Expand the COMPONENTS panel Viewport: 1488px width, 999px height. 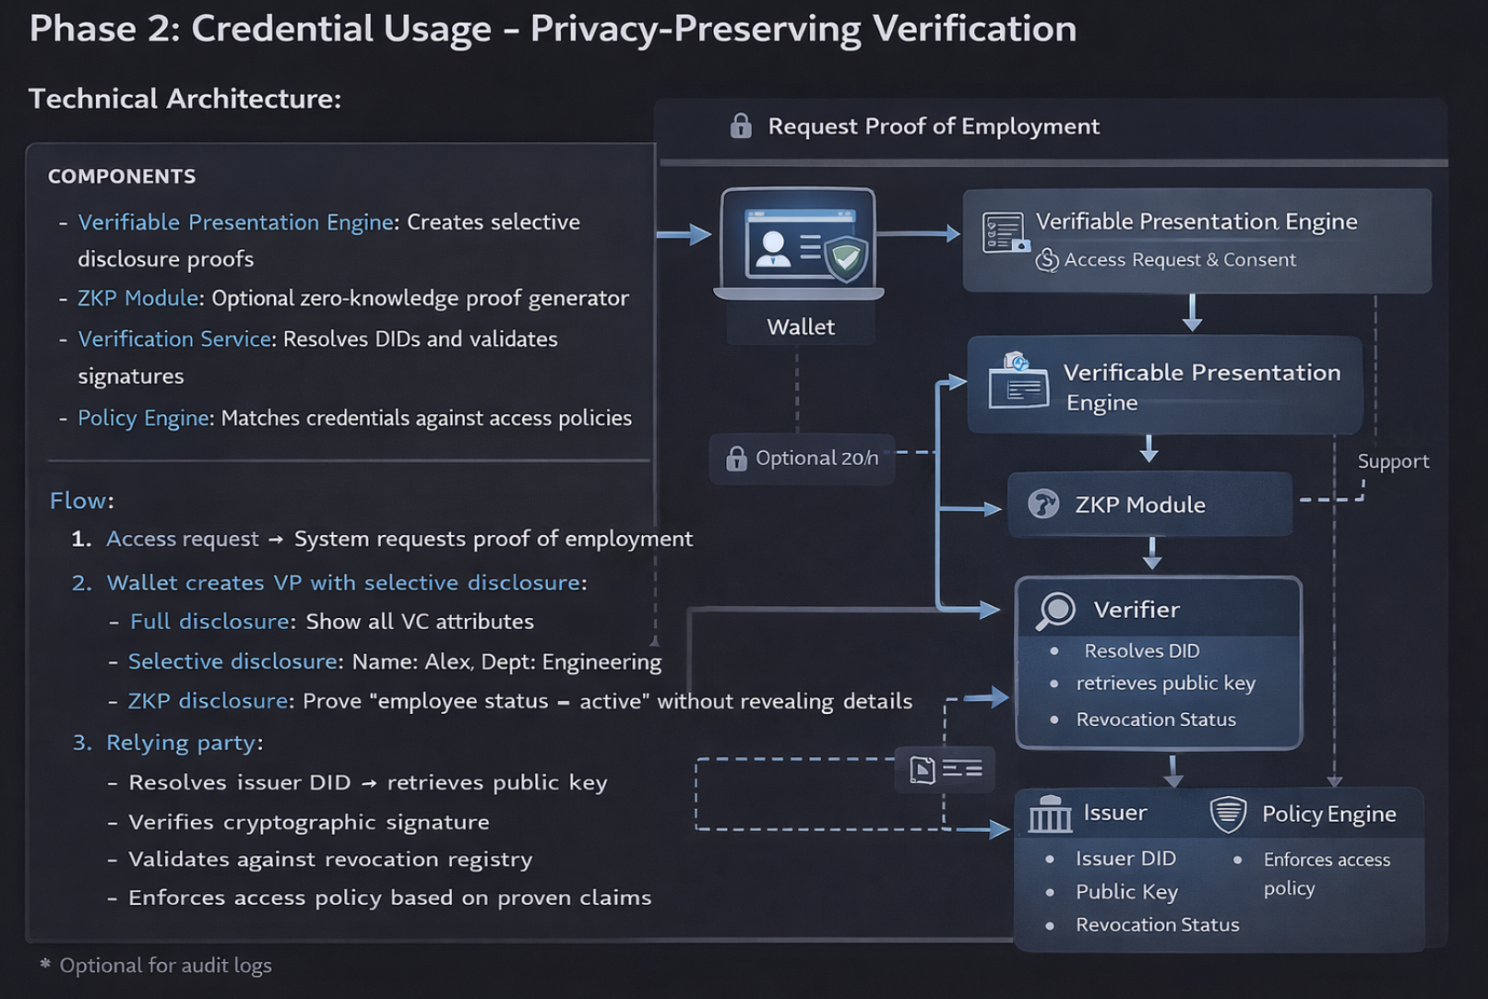point(120,176)
